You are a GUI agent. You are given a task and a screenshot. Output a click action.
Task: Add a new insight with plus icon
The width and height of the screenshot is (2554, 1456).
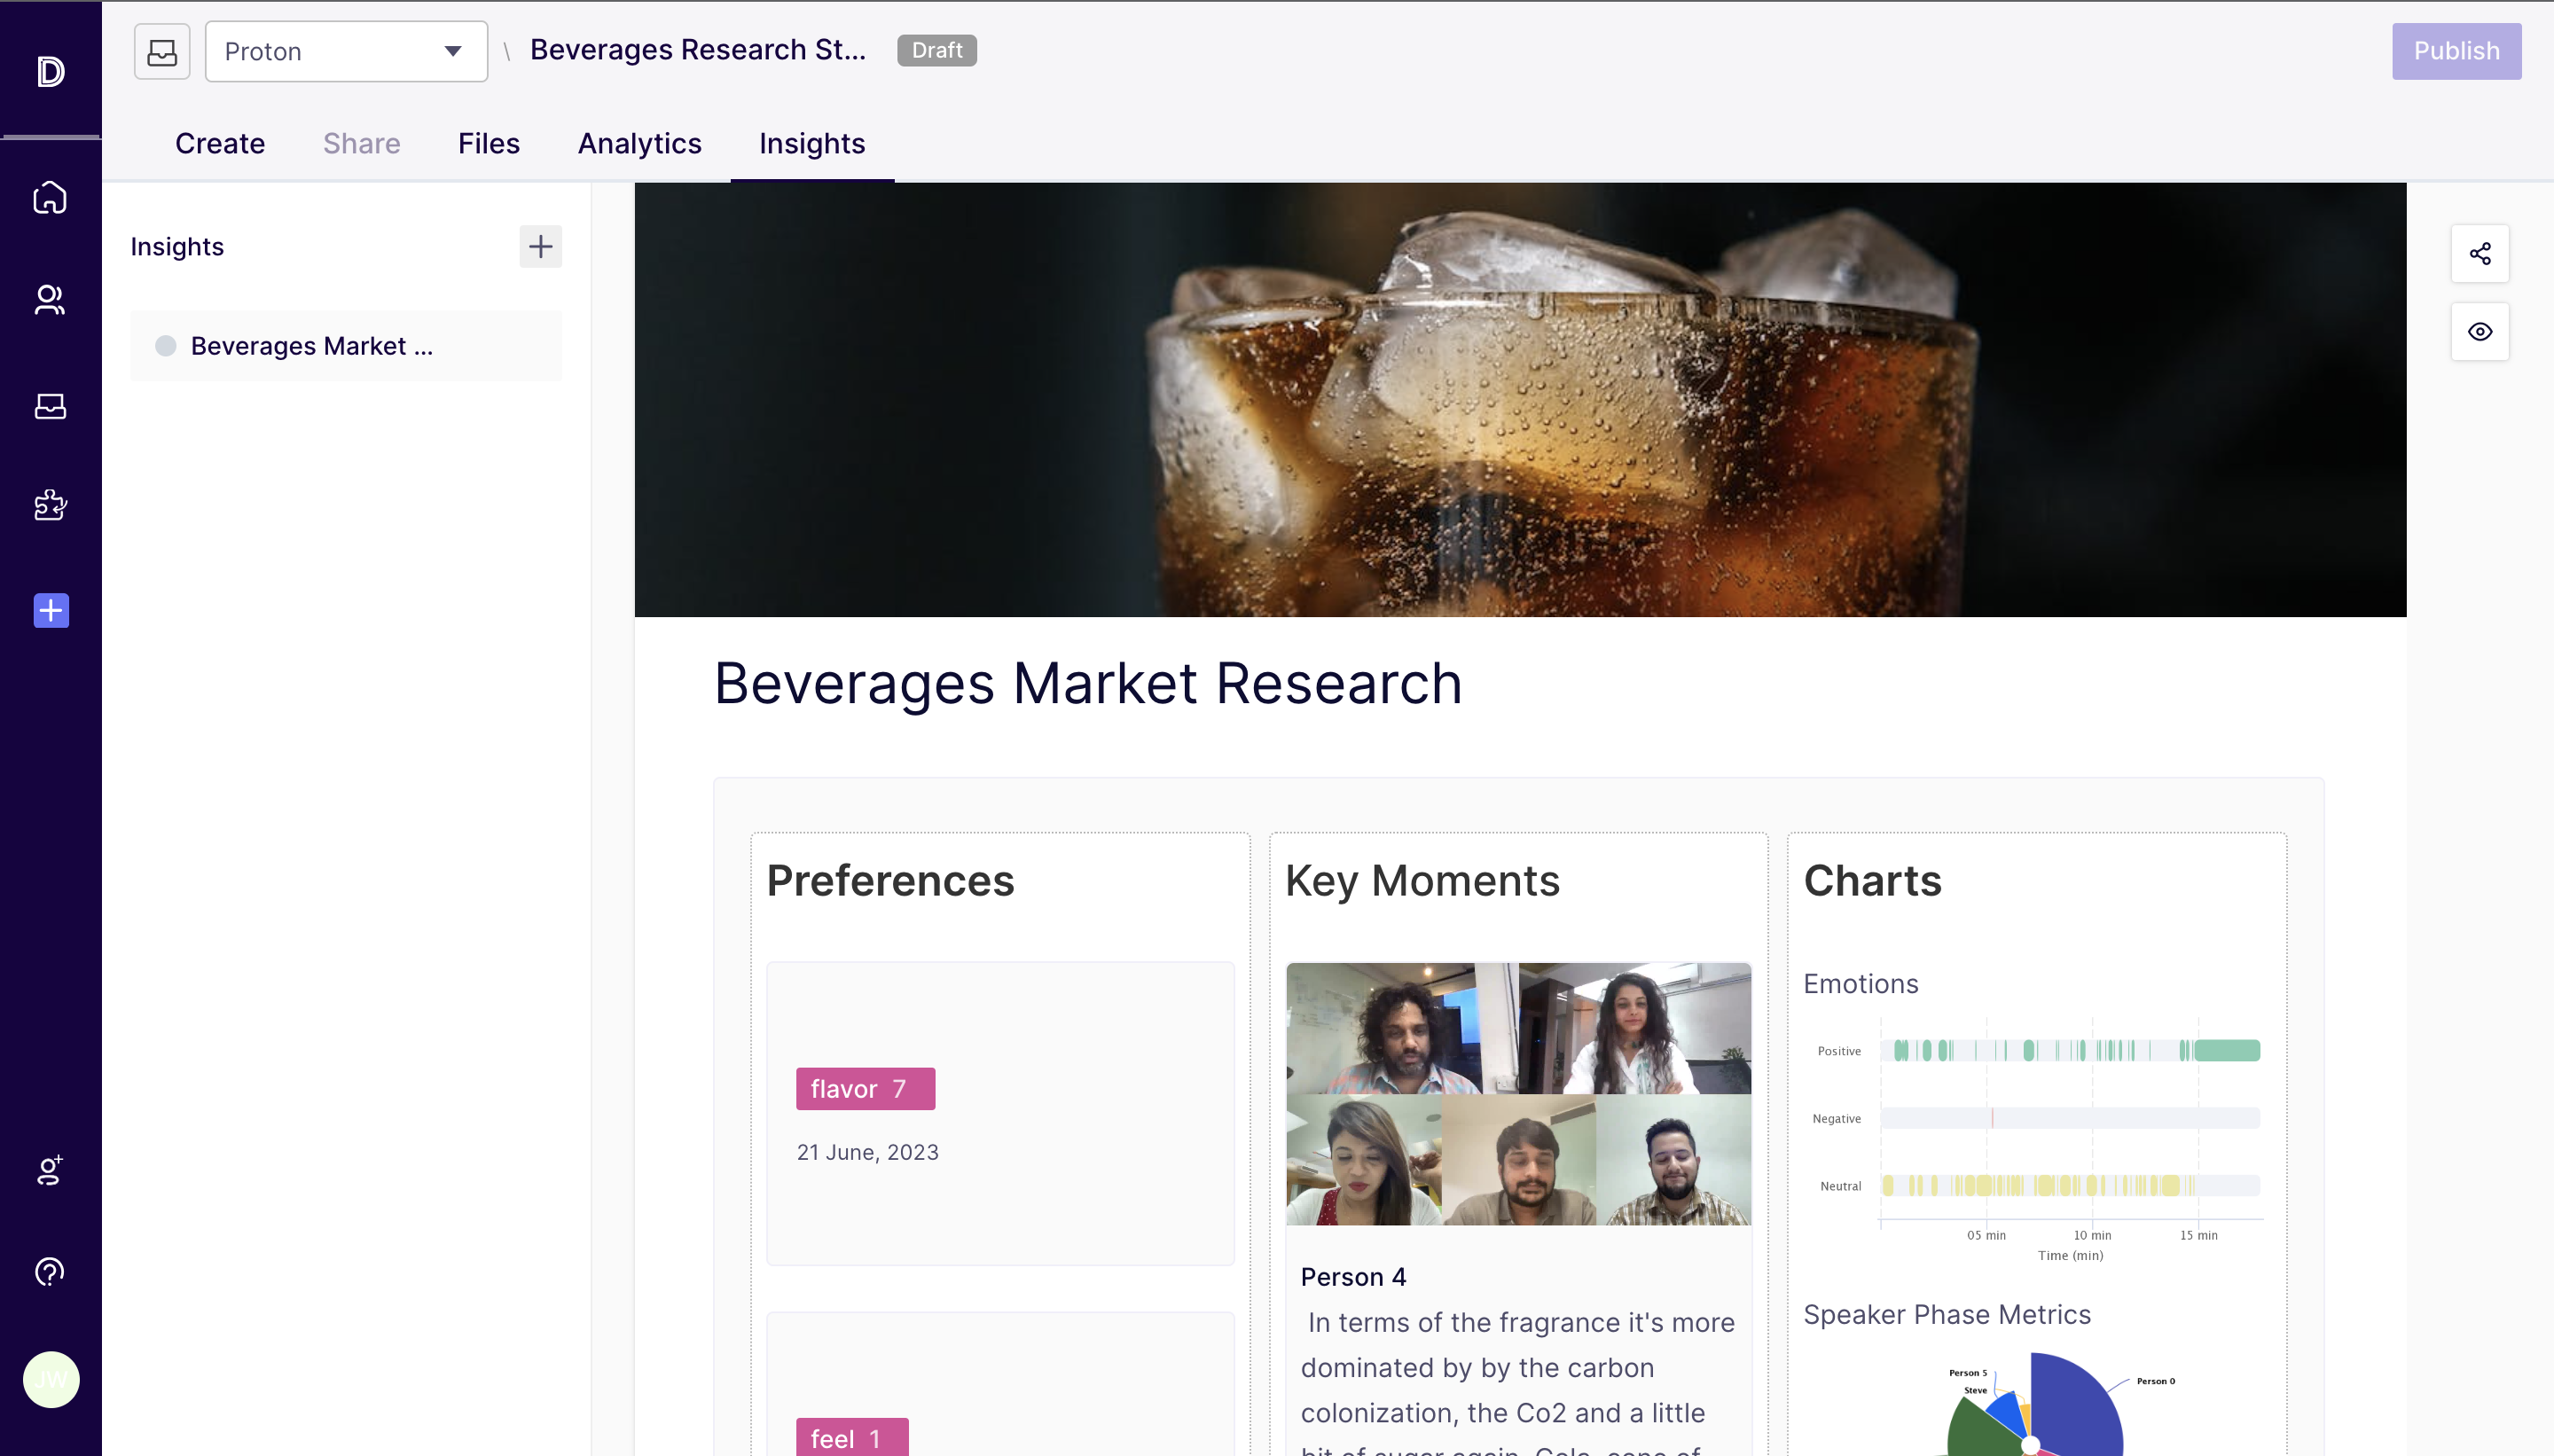pos(540,246)
